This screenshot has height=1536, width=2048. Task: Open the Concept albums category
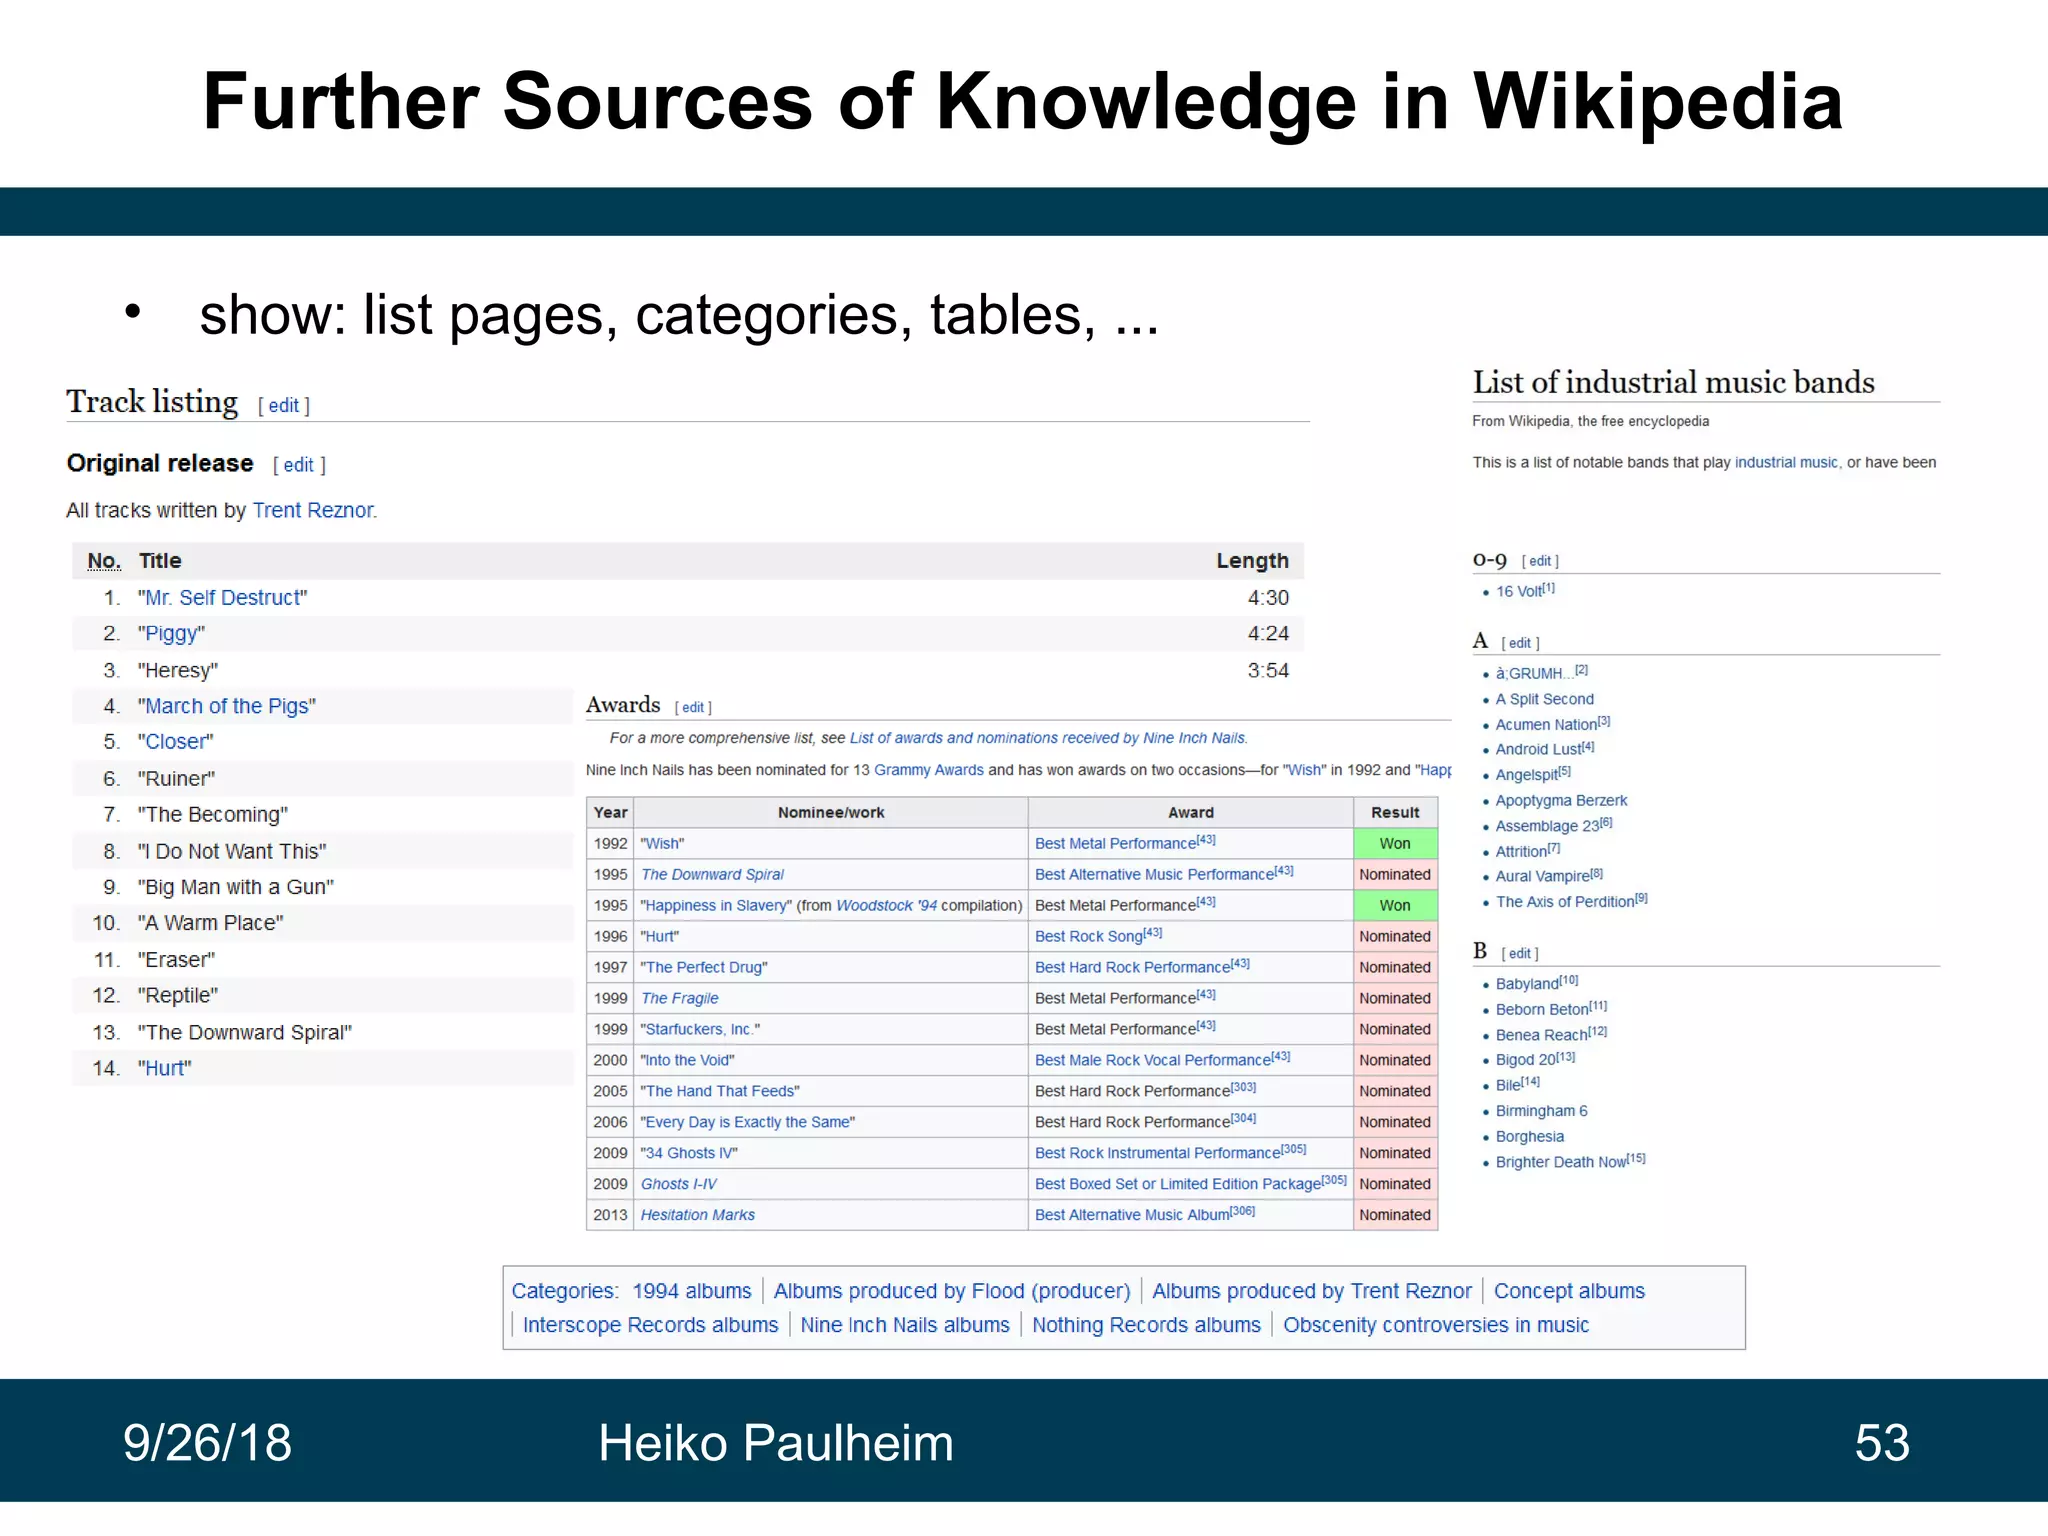click(x=1569, y=1292)
